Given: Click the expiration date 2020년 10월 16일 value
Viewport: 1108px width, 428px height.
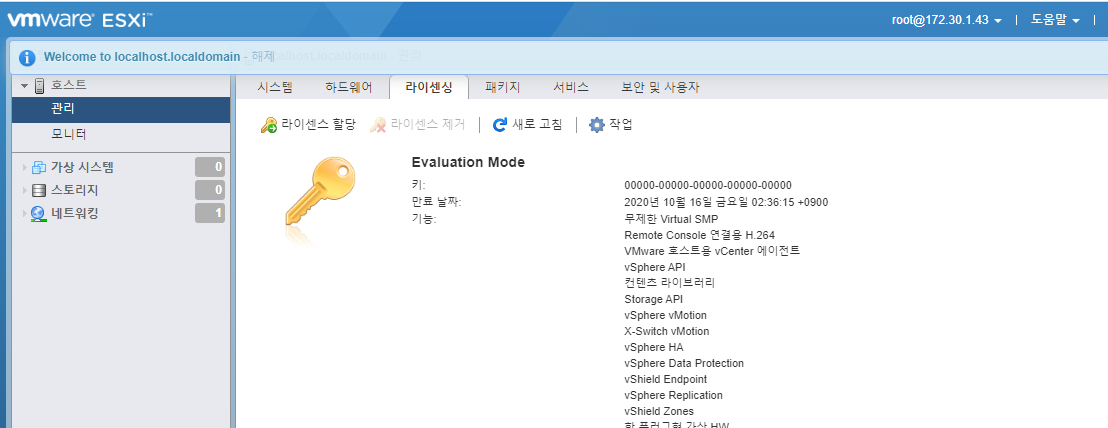Looking at the screenshot, I should tap(726, 203).
